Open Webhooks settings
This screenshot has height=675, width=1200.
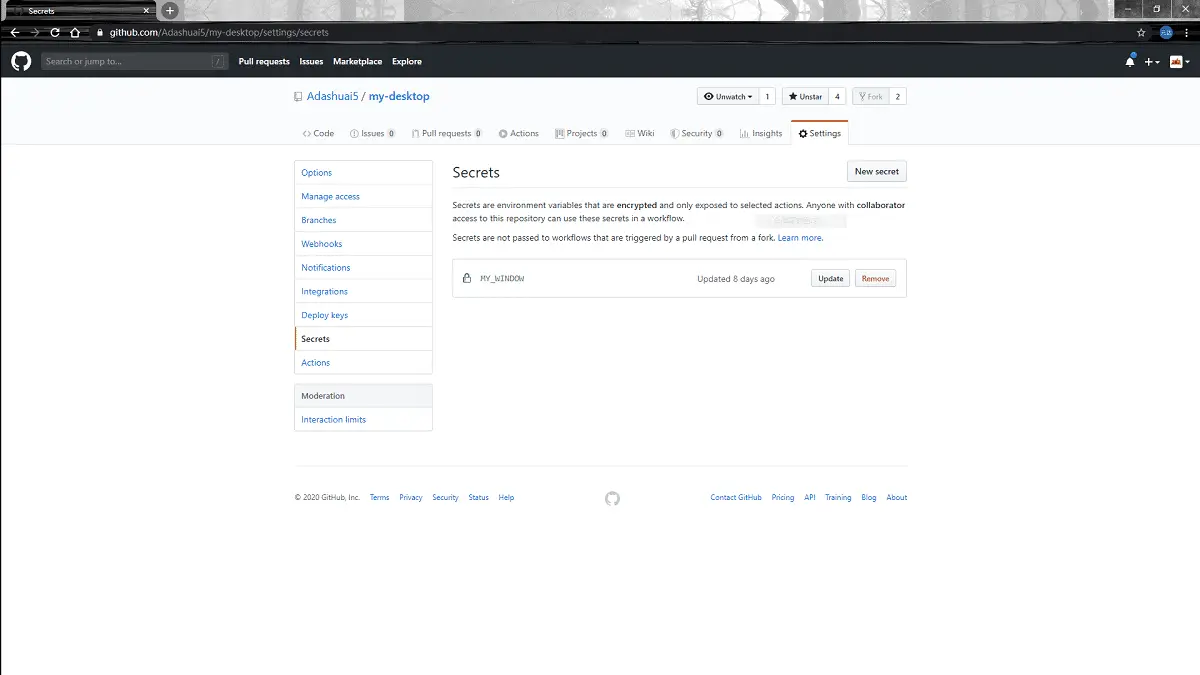pos(364,244)
